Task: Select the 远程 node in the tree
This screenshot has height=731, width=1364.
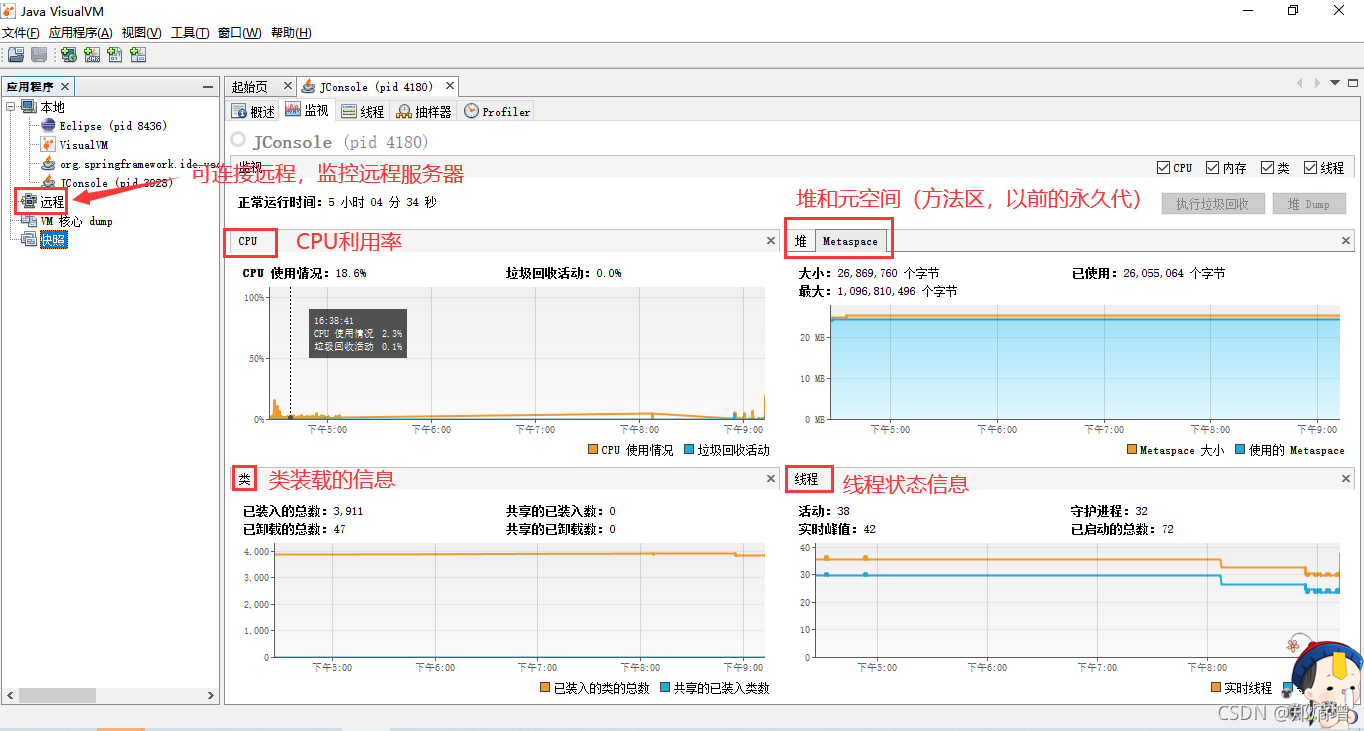Action: (x=52, y=202)
